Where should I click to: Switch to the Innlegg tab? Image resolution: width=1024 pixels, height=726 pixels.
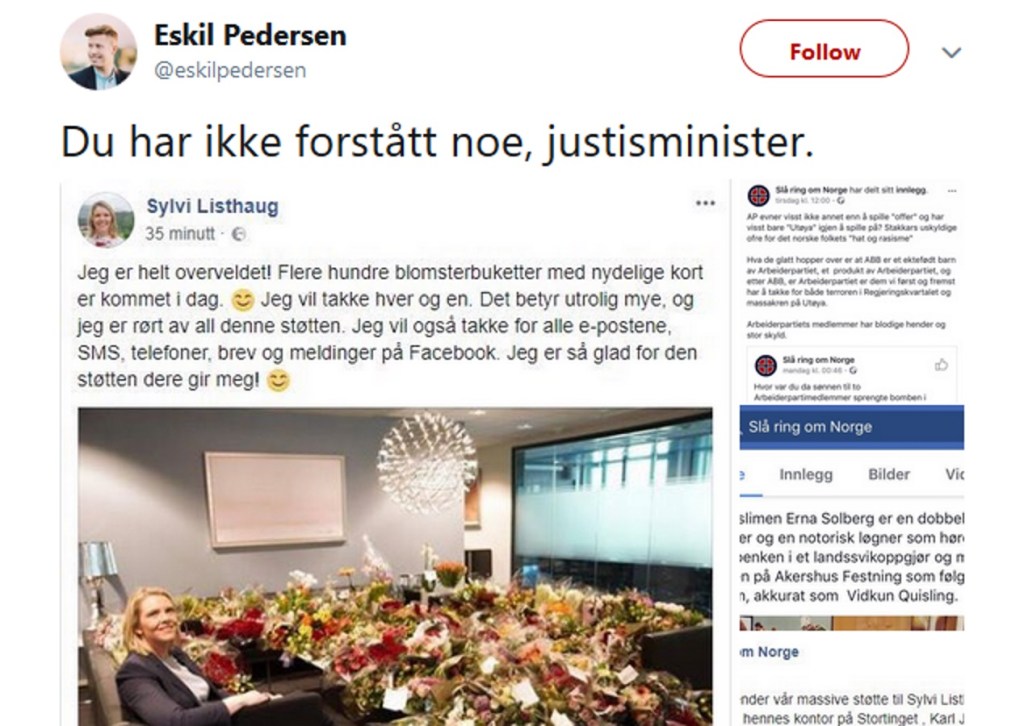[x=805, y=475]
